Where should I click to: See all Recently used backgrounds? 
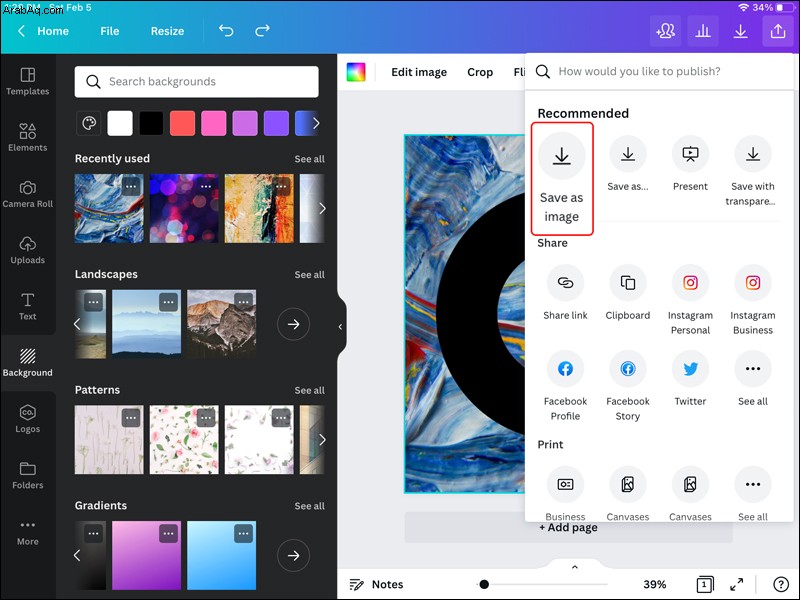309,159
